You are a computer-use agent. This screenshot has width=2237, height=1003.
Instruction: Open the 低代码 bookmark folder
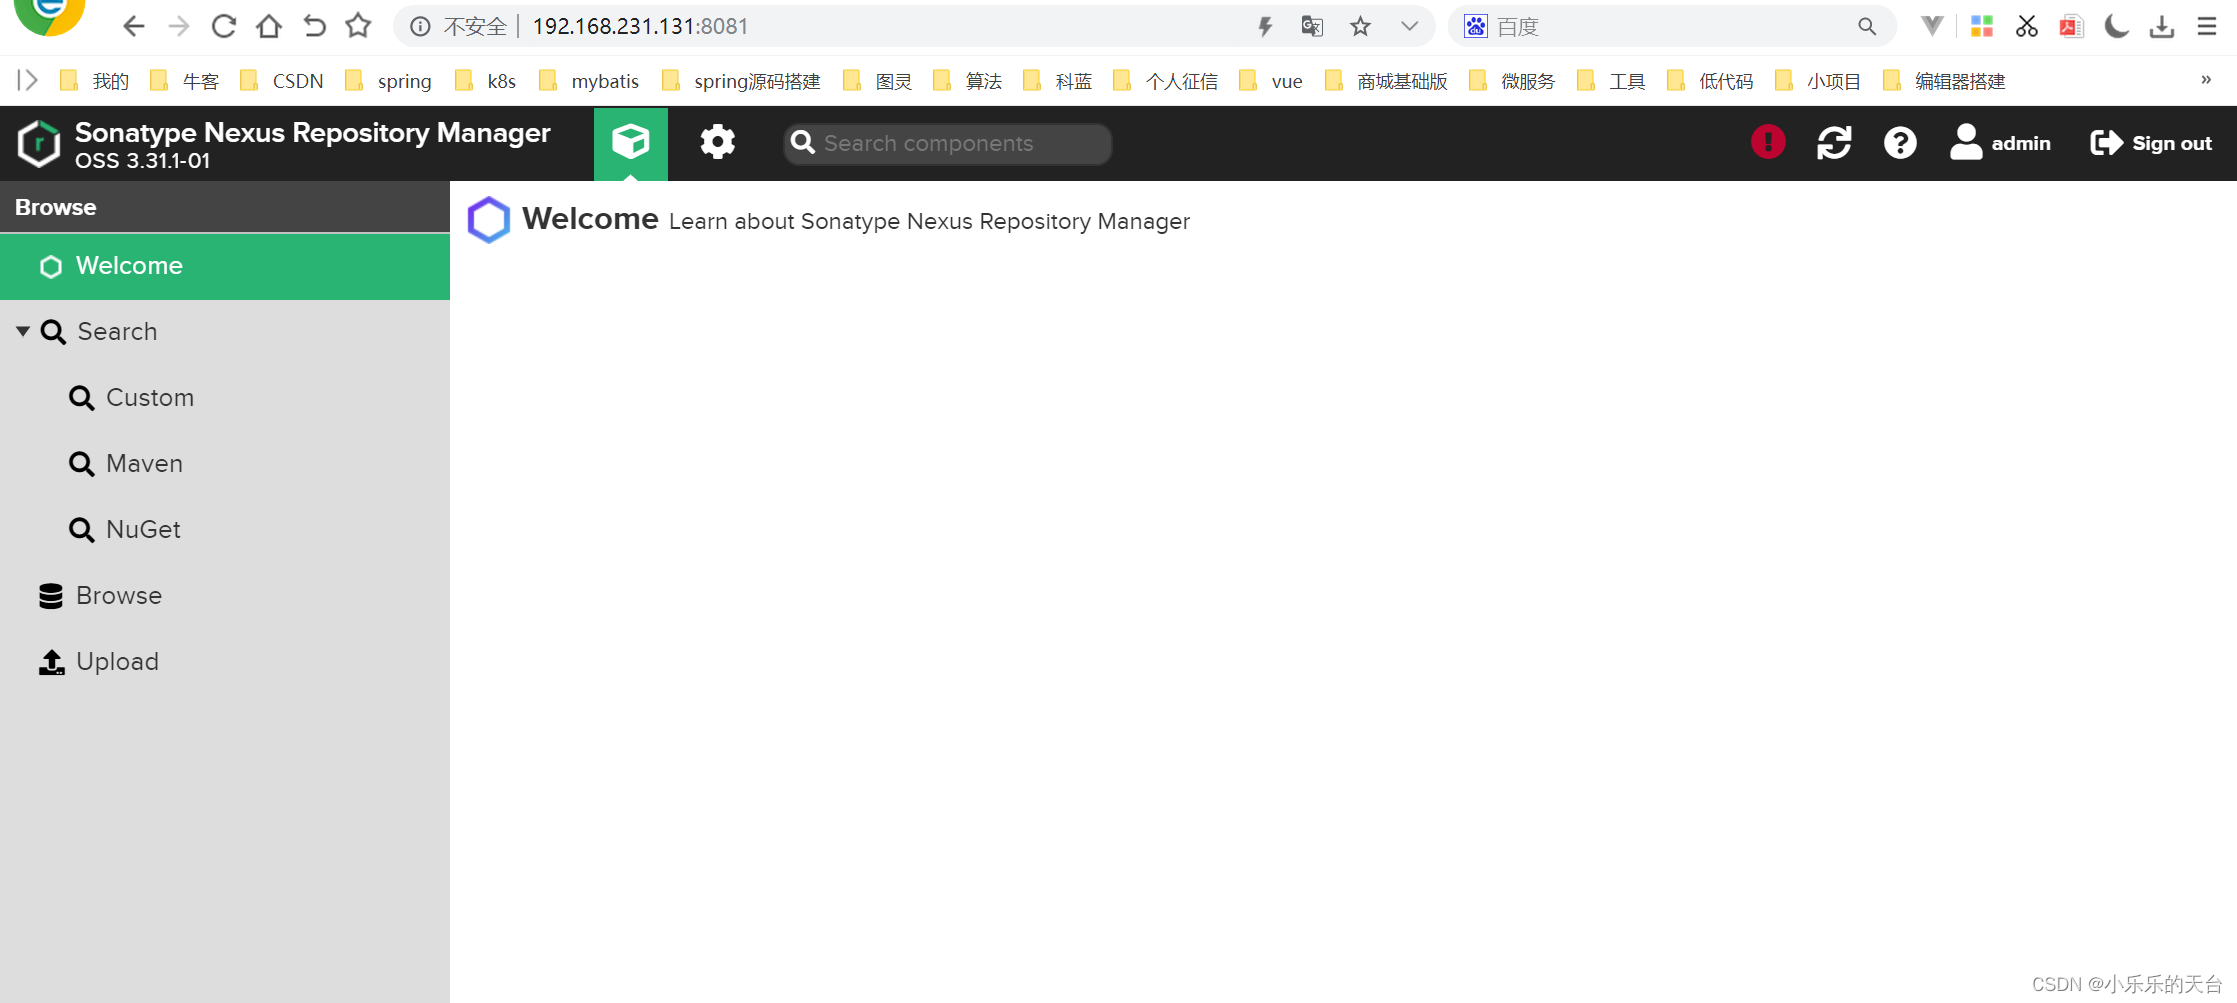pos(1711,81)
